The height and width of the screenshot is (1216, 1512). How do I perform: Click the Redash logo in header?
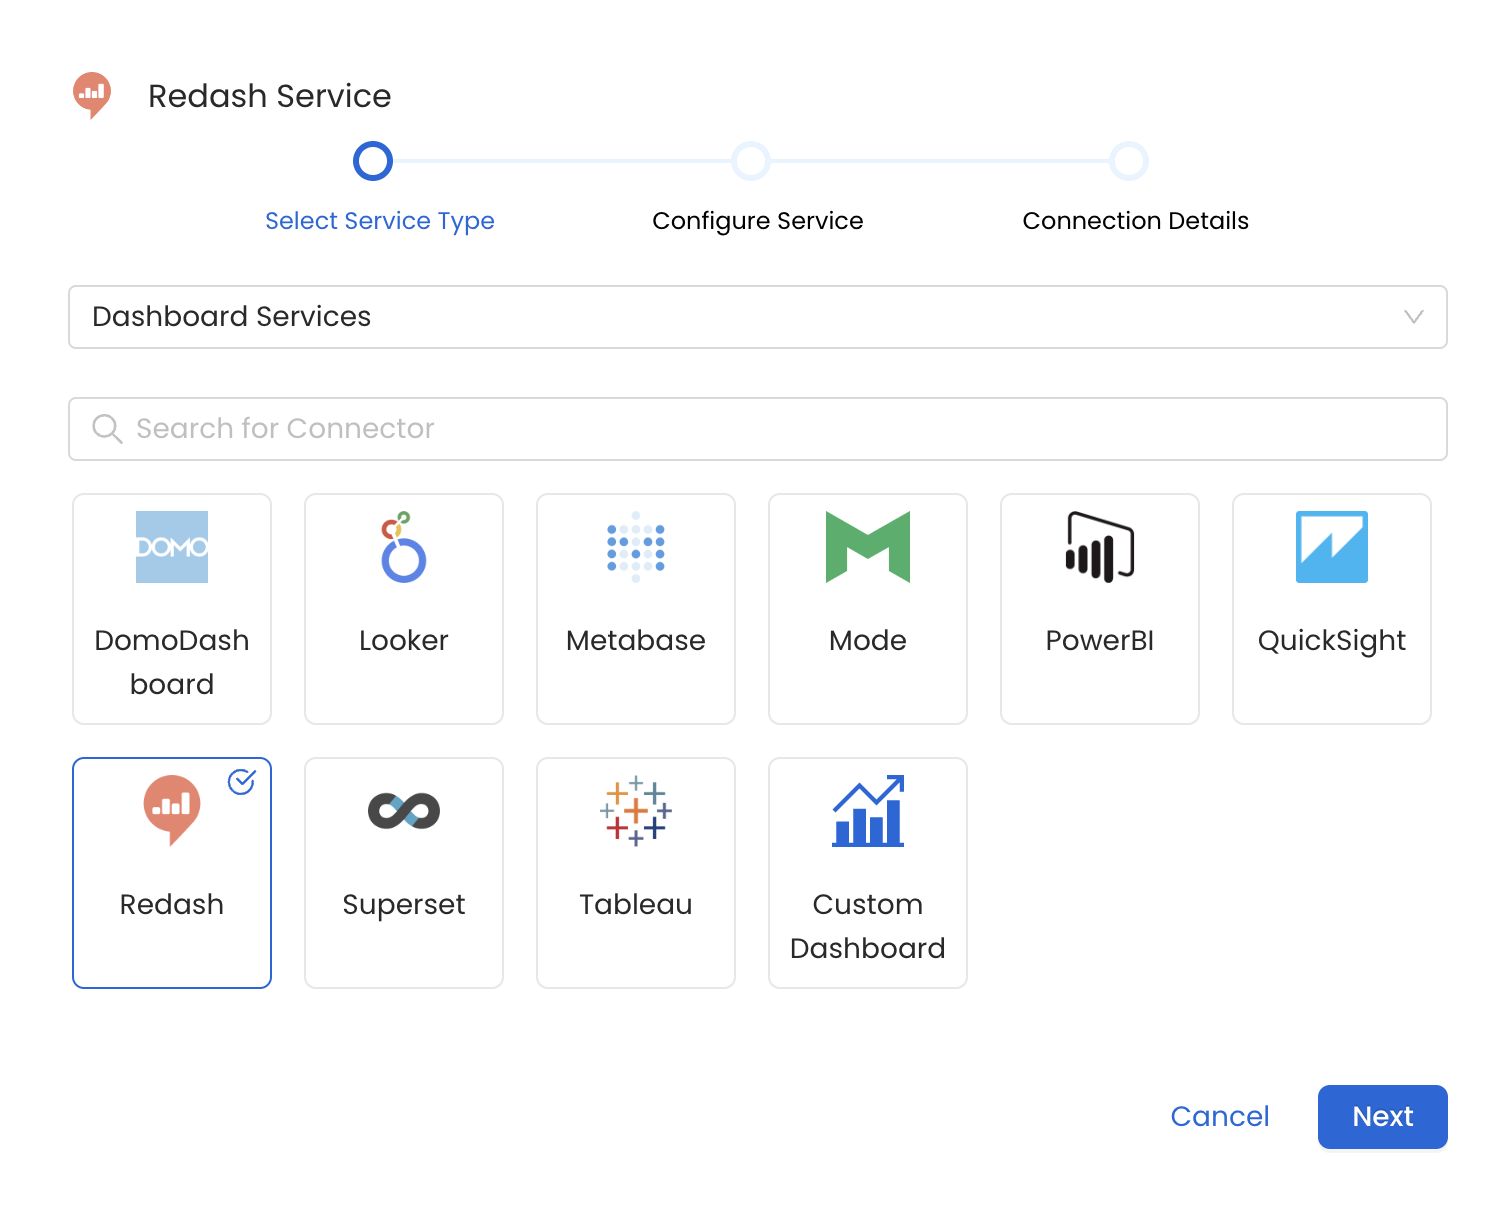point(92,95)
